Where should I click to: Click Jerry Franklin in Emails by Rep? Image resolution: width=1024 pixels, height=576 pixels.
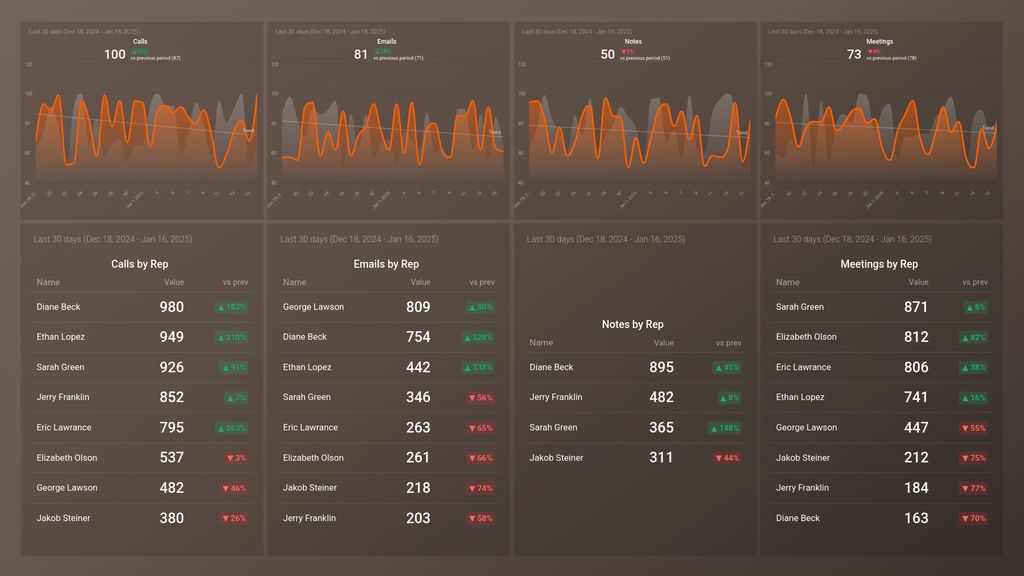(310, 518)
